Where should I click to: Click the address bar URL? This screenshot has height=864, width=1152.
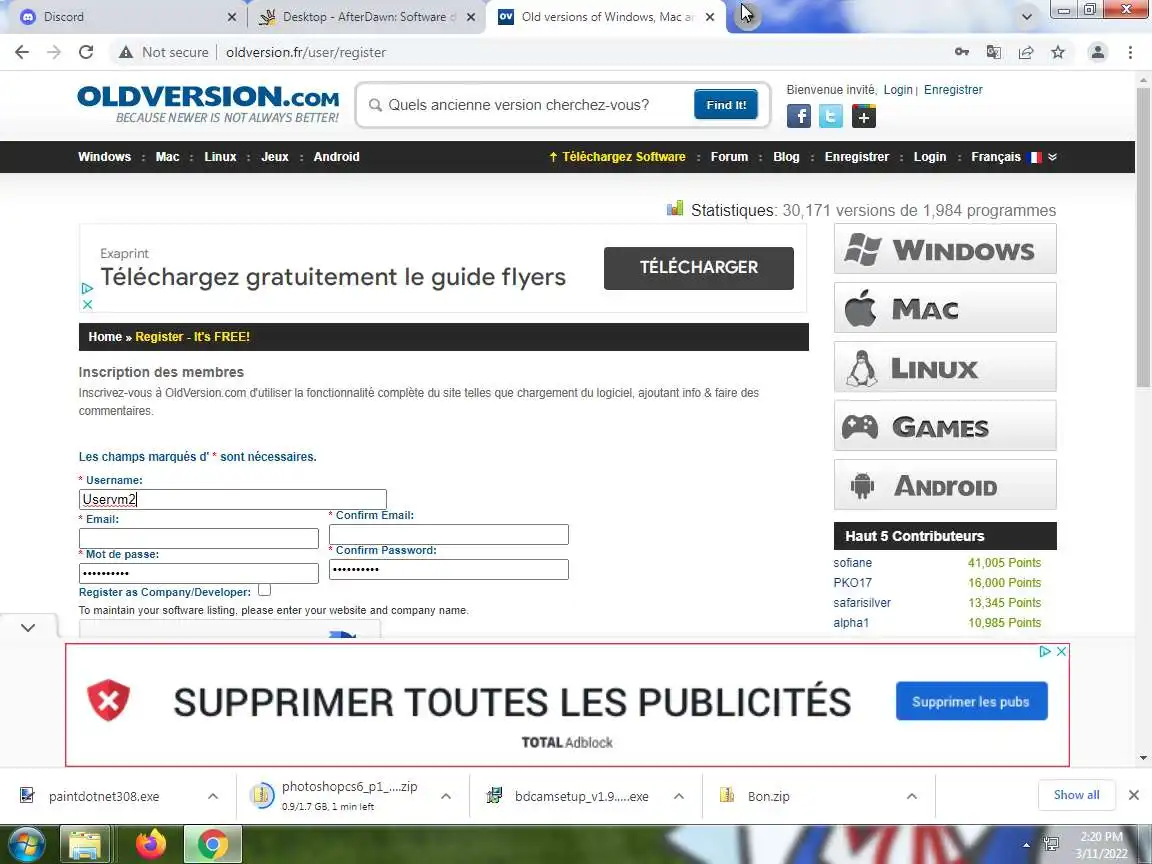point(306,52)
